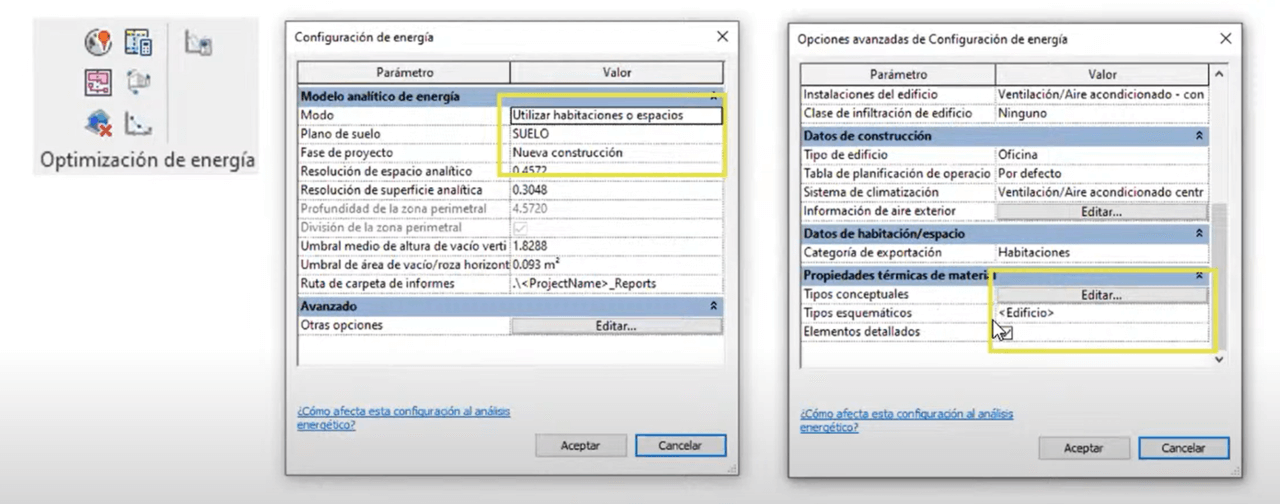Click the Resolución de espacio analítico value
1280x504 pixels.
click(615, 172)
